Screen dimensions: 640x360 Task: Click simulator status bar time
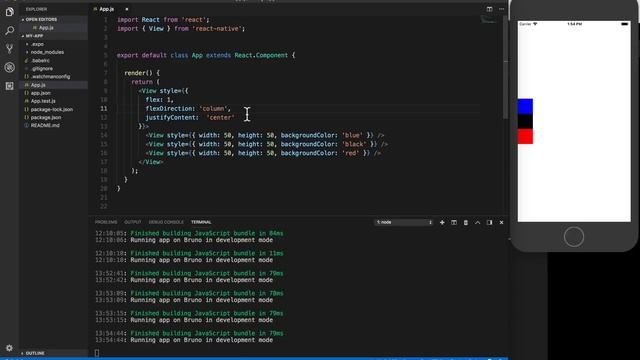(x=574, y=24)
